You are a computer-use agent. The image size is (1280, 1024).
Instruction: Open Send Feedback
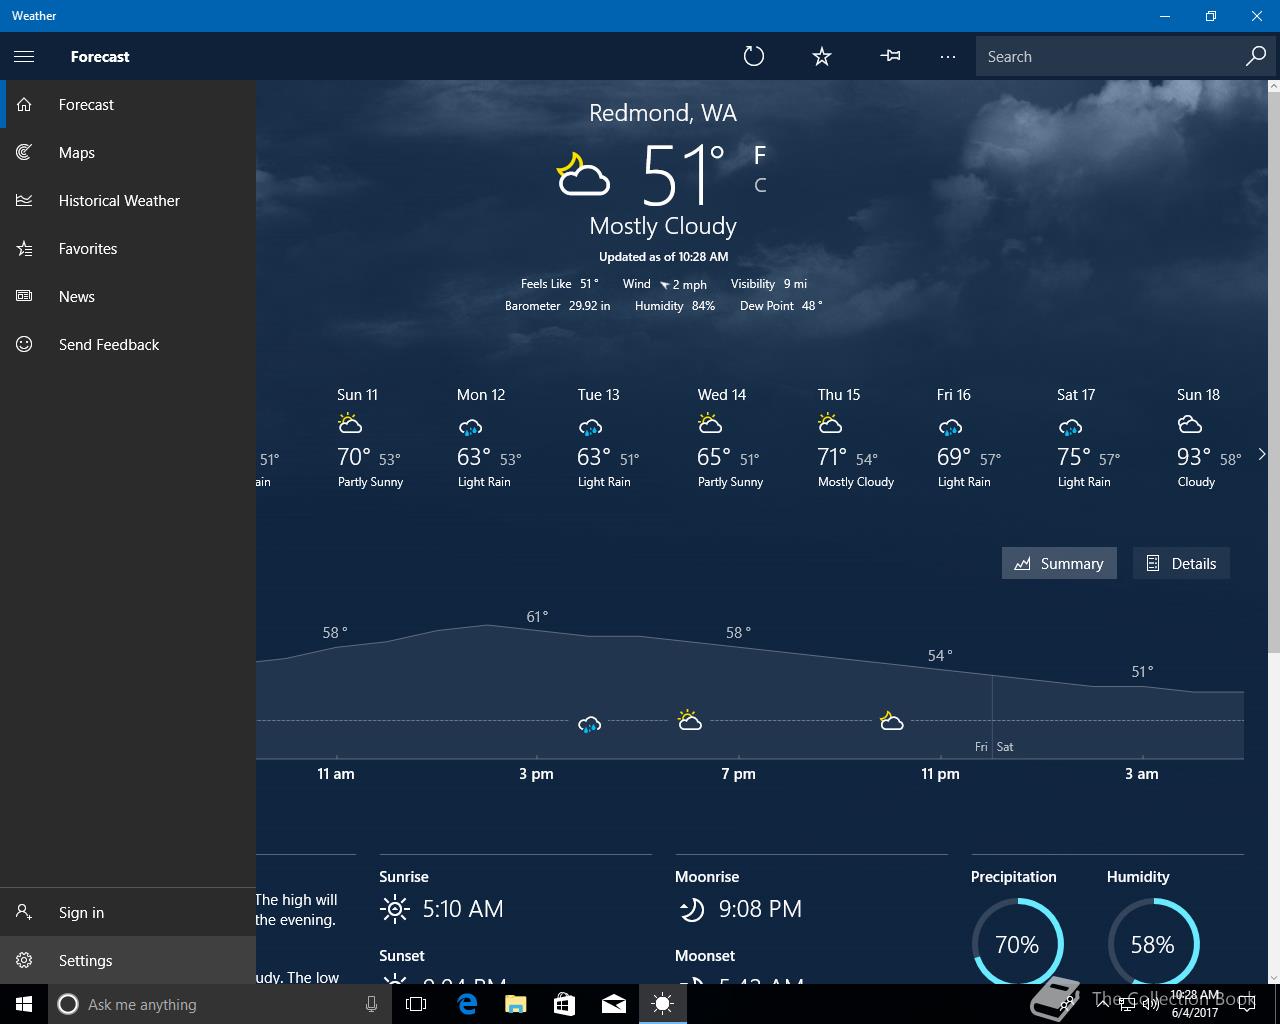[128, 344]
